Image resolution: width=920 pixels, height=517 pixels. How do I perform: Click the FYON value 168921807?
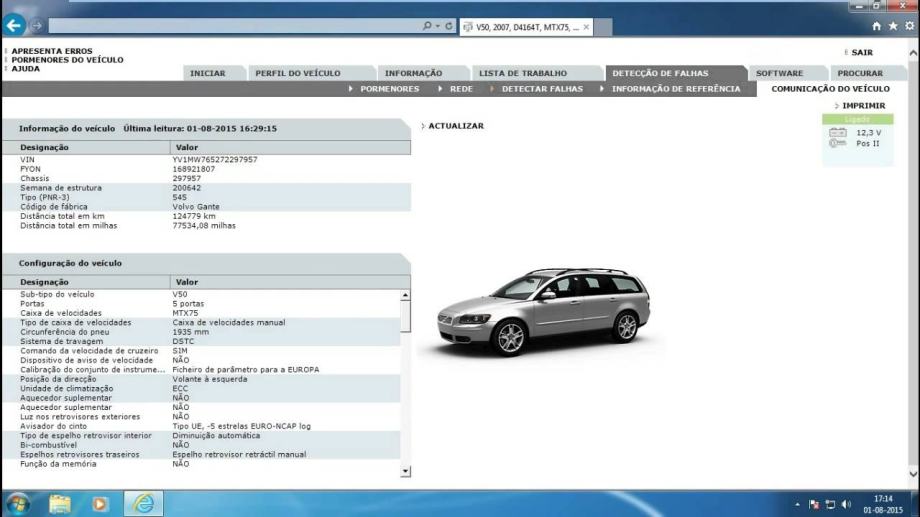point(194,169)
